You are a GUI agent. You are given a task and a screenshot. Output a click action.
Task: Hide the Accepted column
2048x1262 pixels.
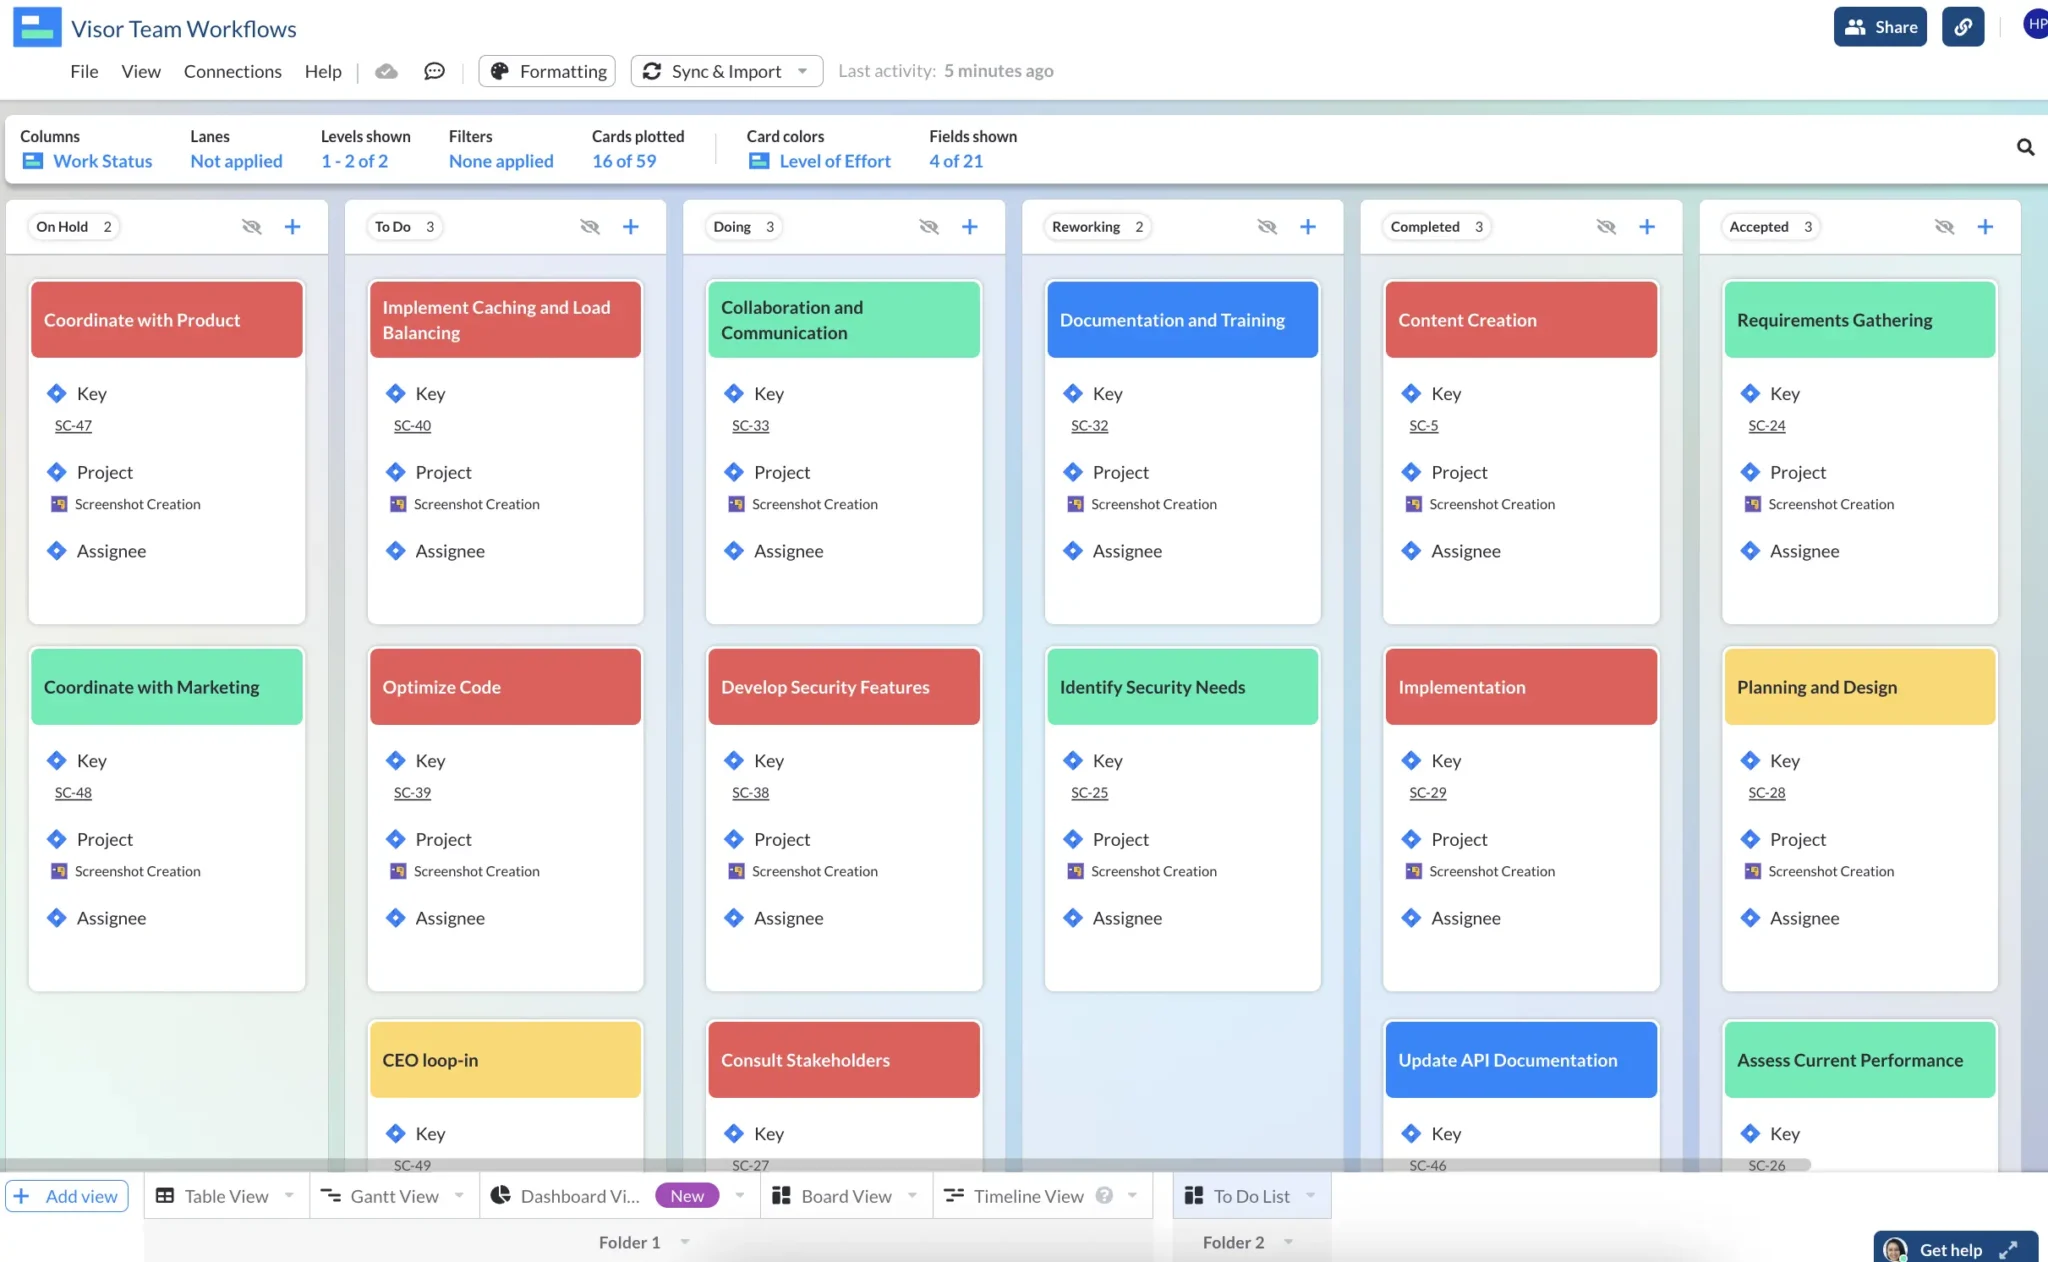click(x=1944, y=227)
